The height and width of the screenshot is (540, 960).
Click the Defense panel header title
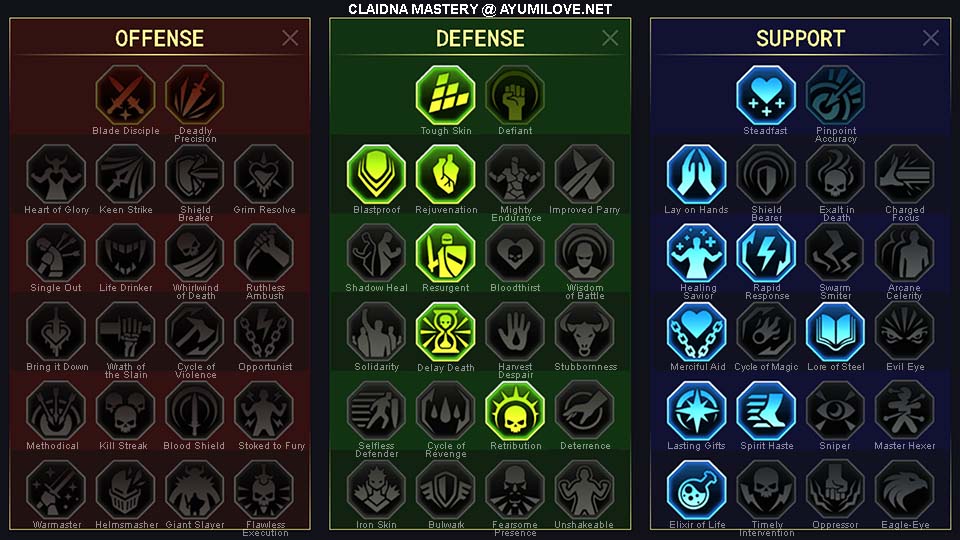pyautogui.click(x=480, y=39)
